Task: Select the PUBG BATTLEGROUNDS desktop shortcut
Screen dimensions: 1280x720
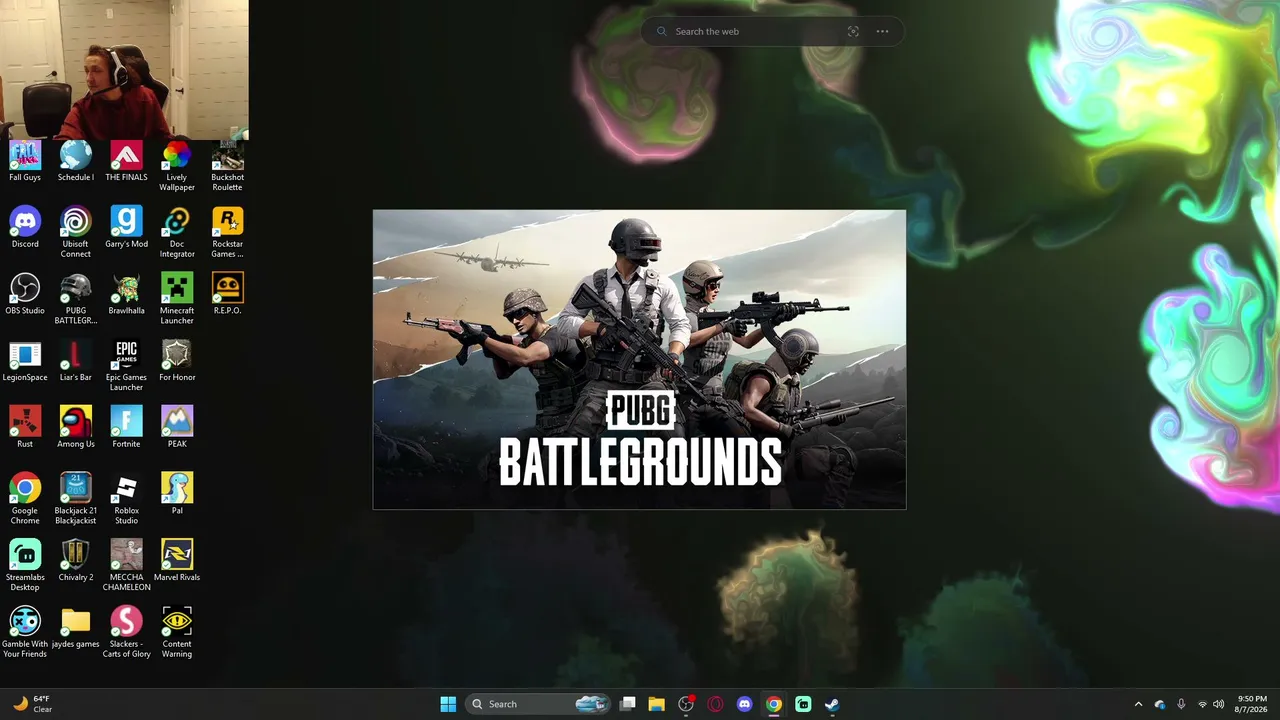Action: tap(76, 300)
